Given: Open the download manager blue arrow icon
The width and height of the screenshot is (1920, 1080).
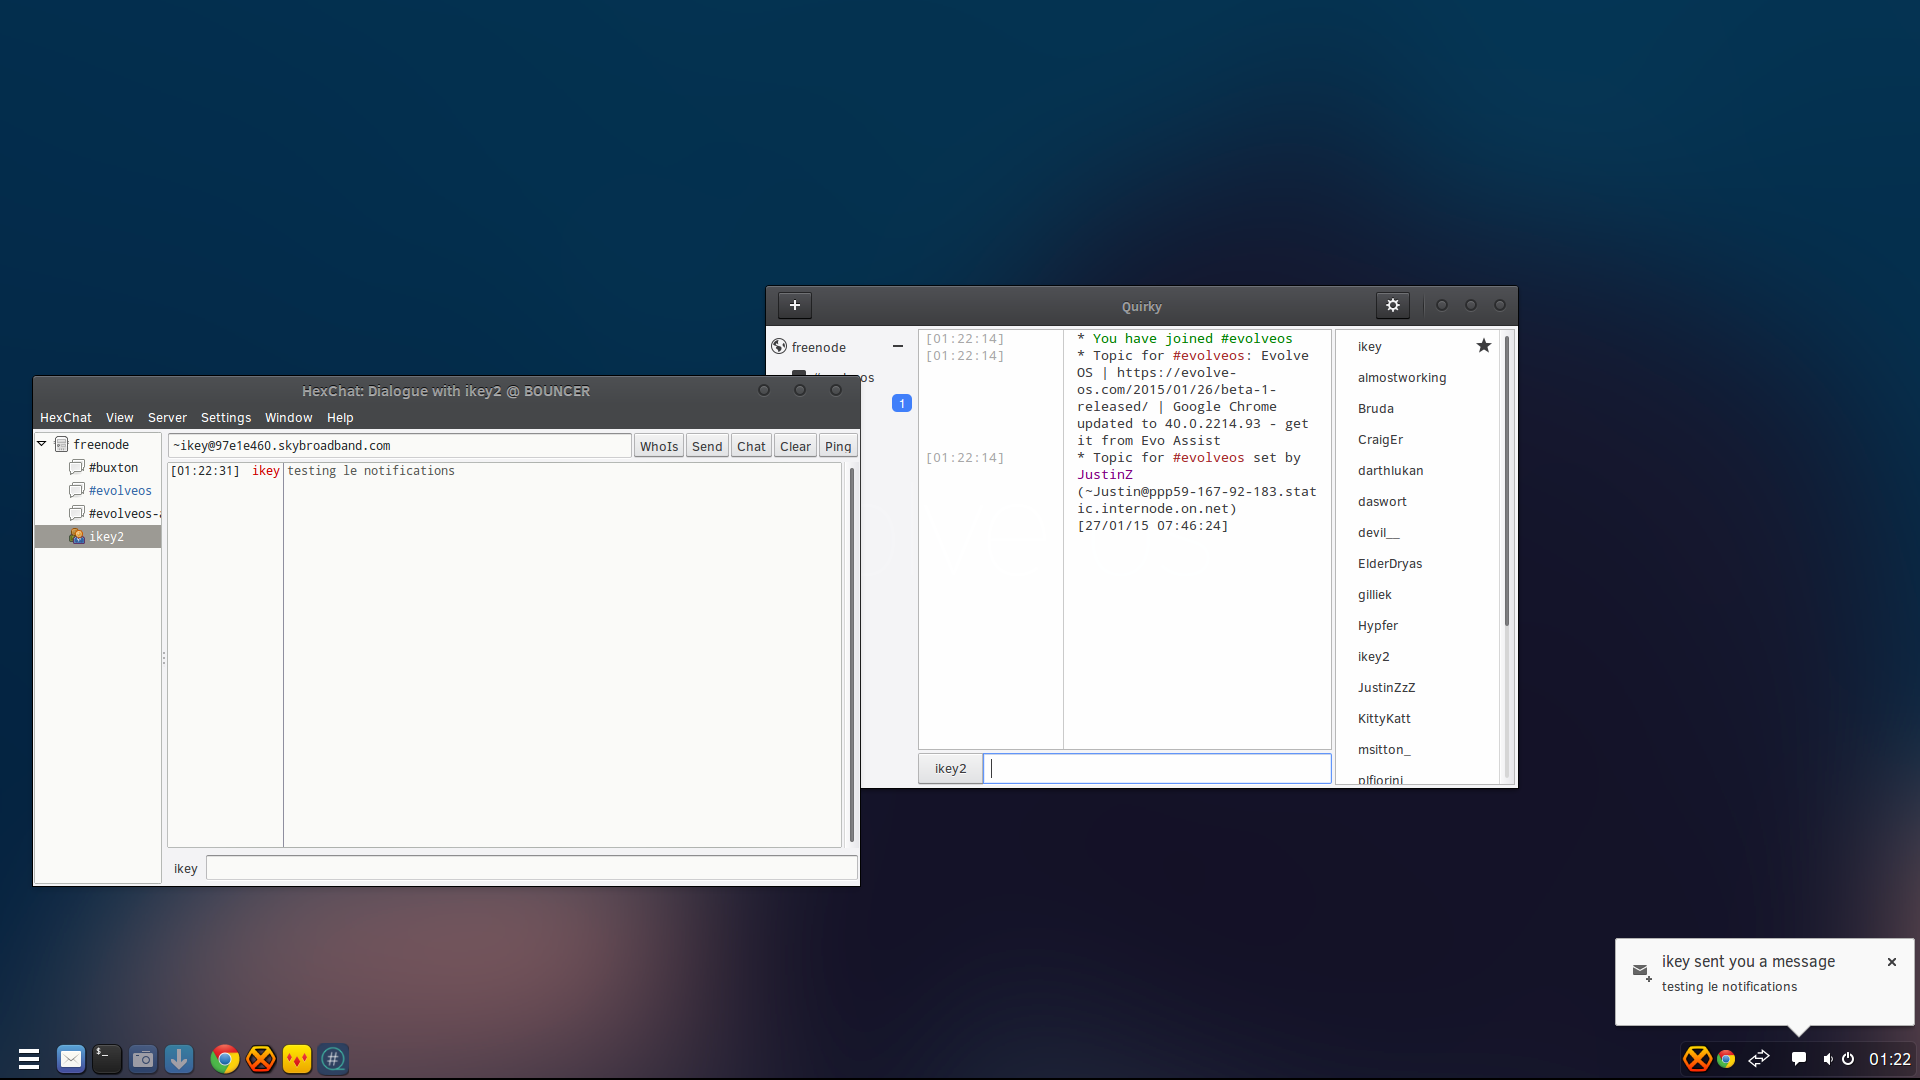Looking at the screenshot, I should [x=179, y=1058].
